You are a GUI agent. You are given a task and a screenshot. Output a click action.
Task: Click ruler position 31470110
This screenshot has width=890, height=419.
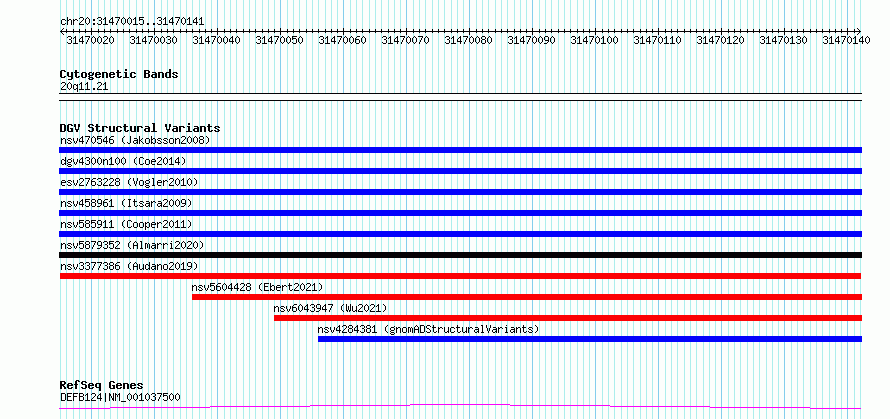[657, 40]
